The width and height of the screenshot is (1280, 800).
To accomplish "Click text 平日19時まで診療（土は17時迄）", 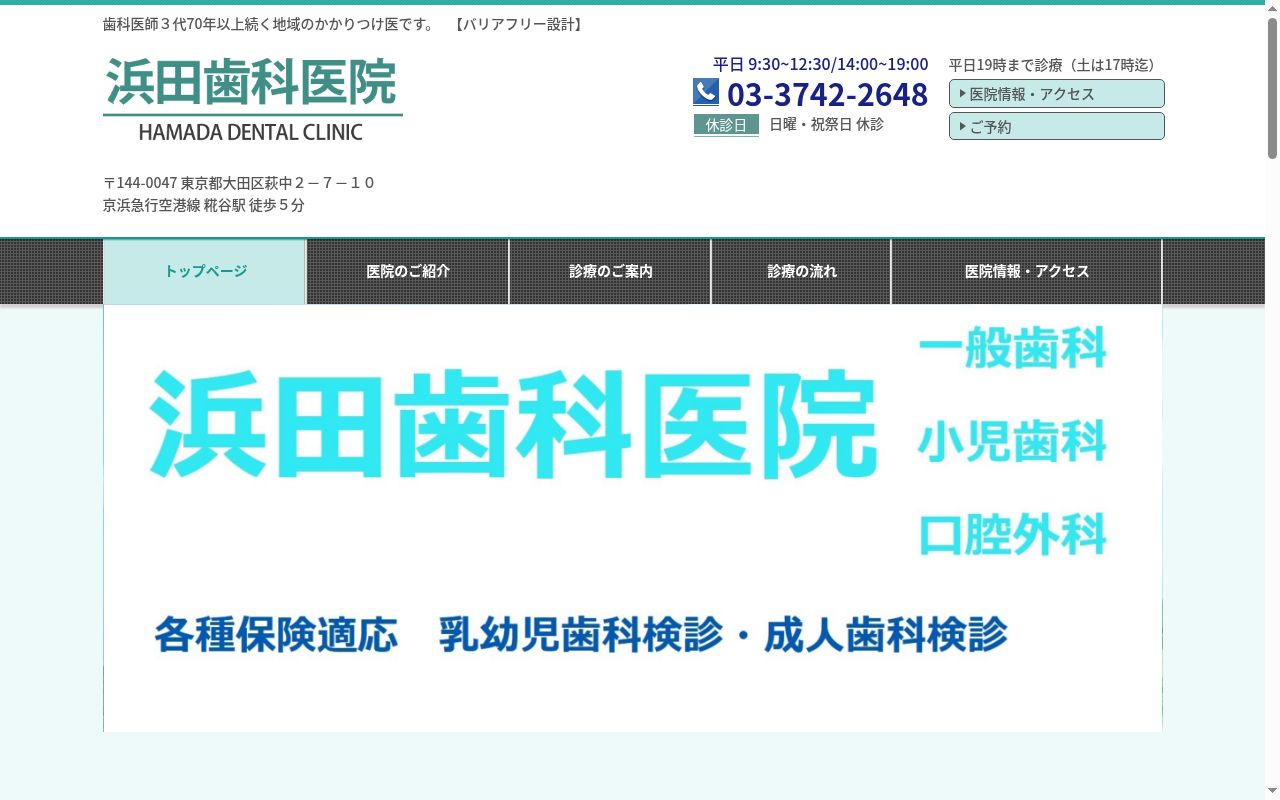I will 1055,65.
